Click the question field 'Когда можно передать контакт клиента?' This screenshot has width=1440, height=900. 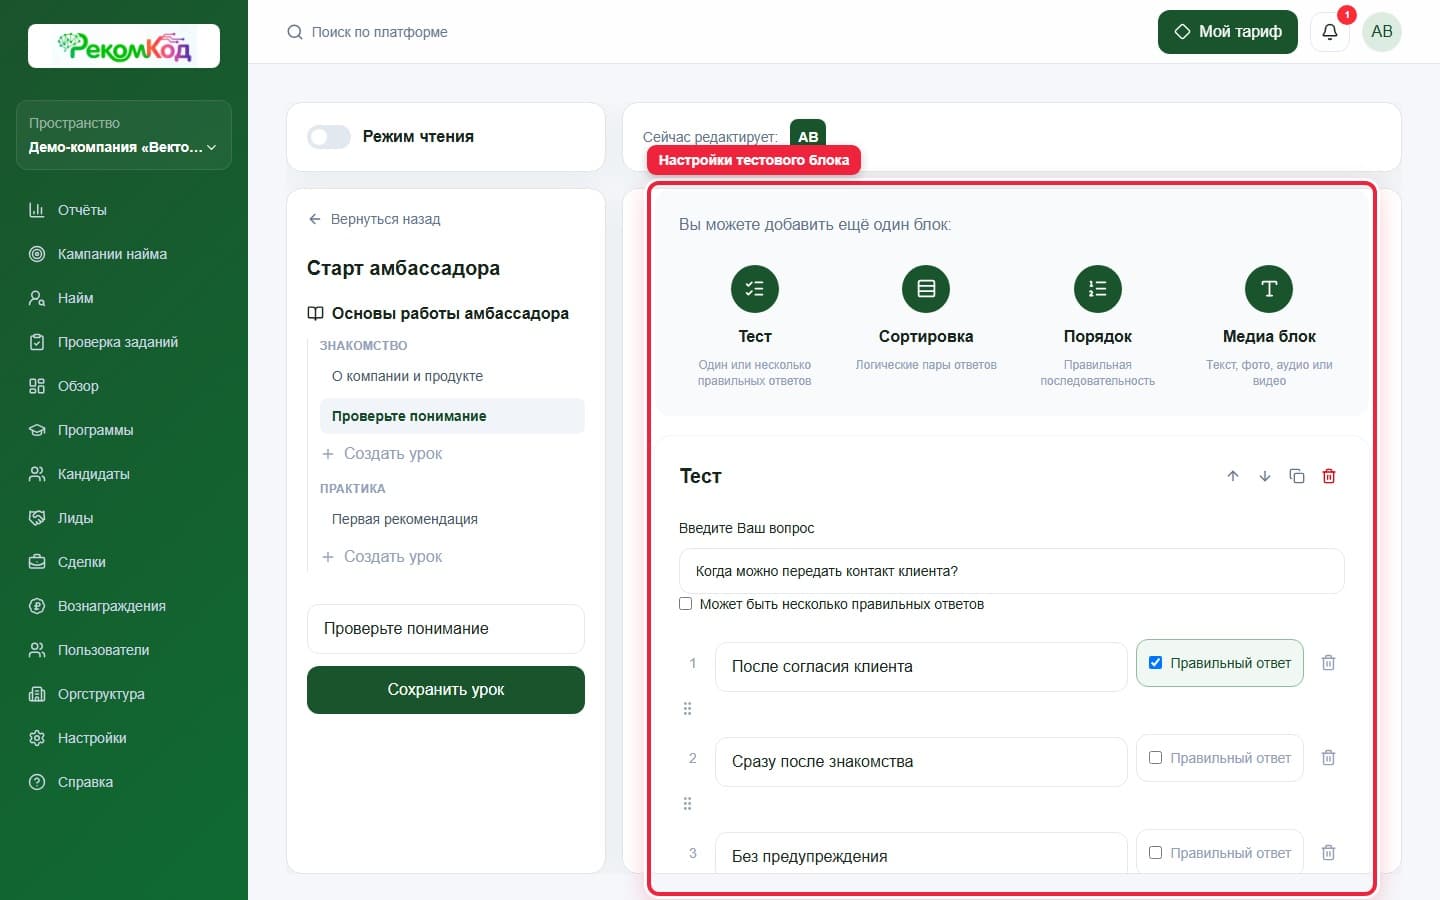1011,571
